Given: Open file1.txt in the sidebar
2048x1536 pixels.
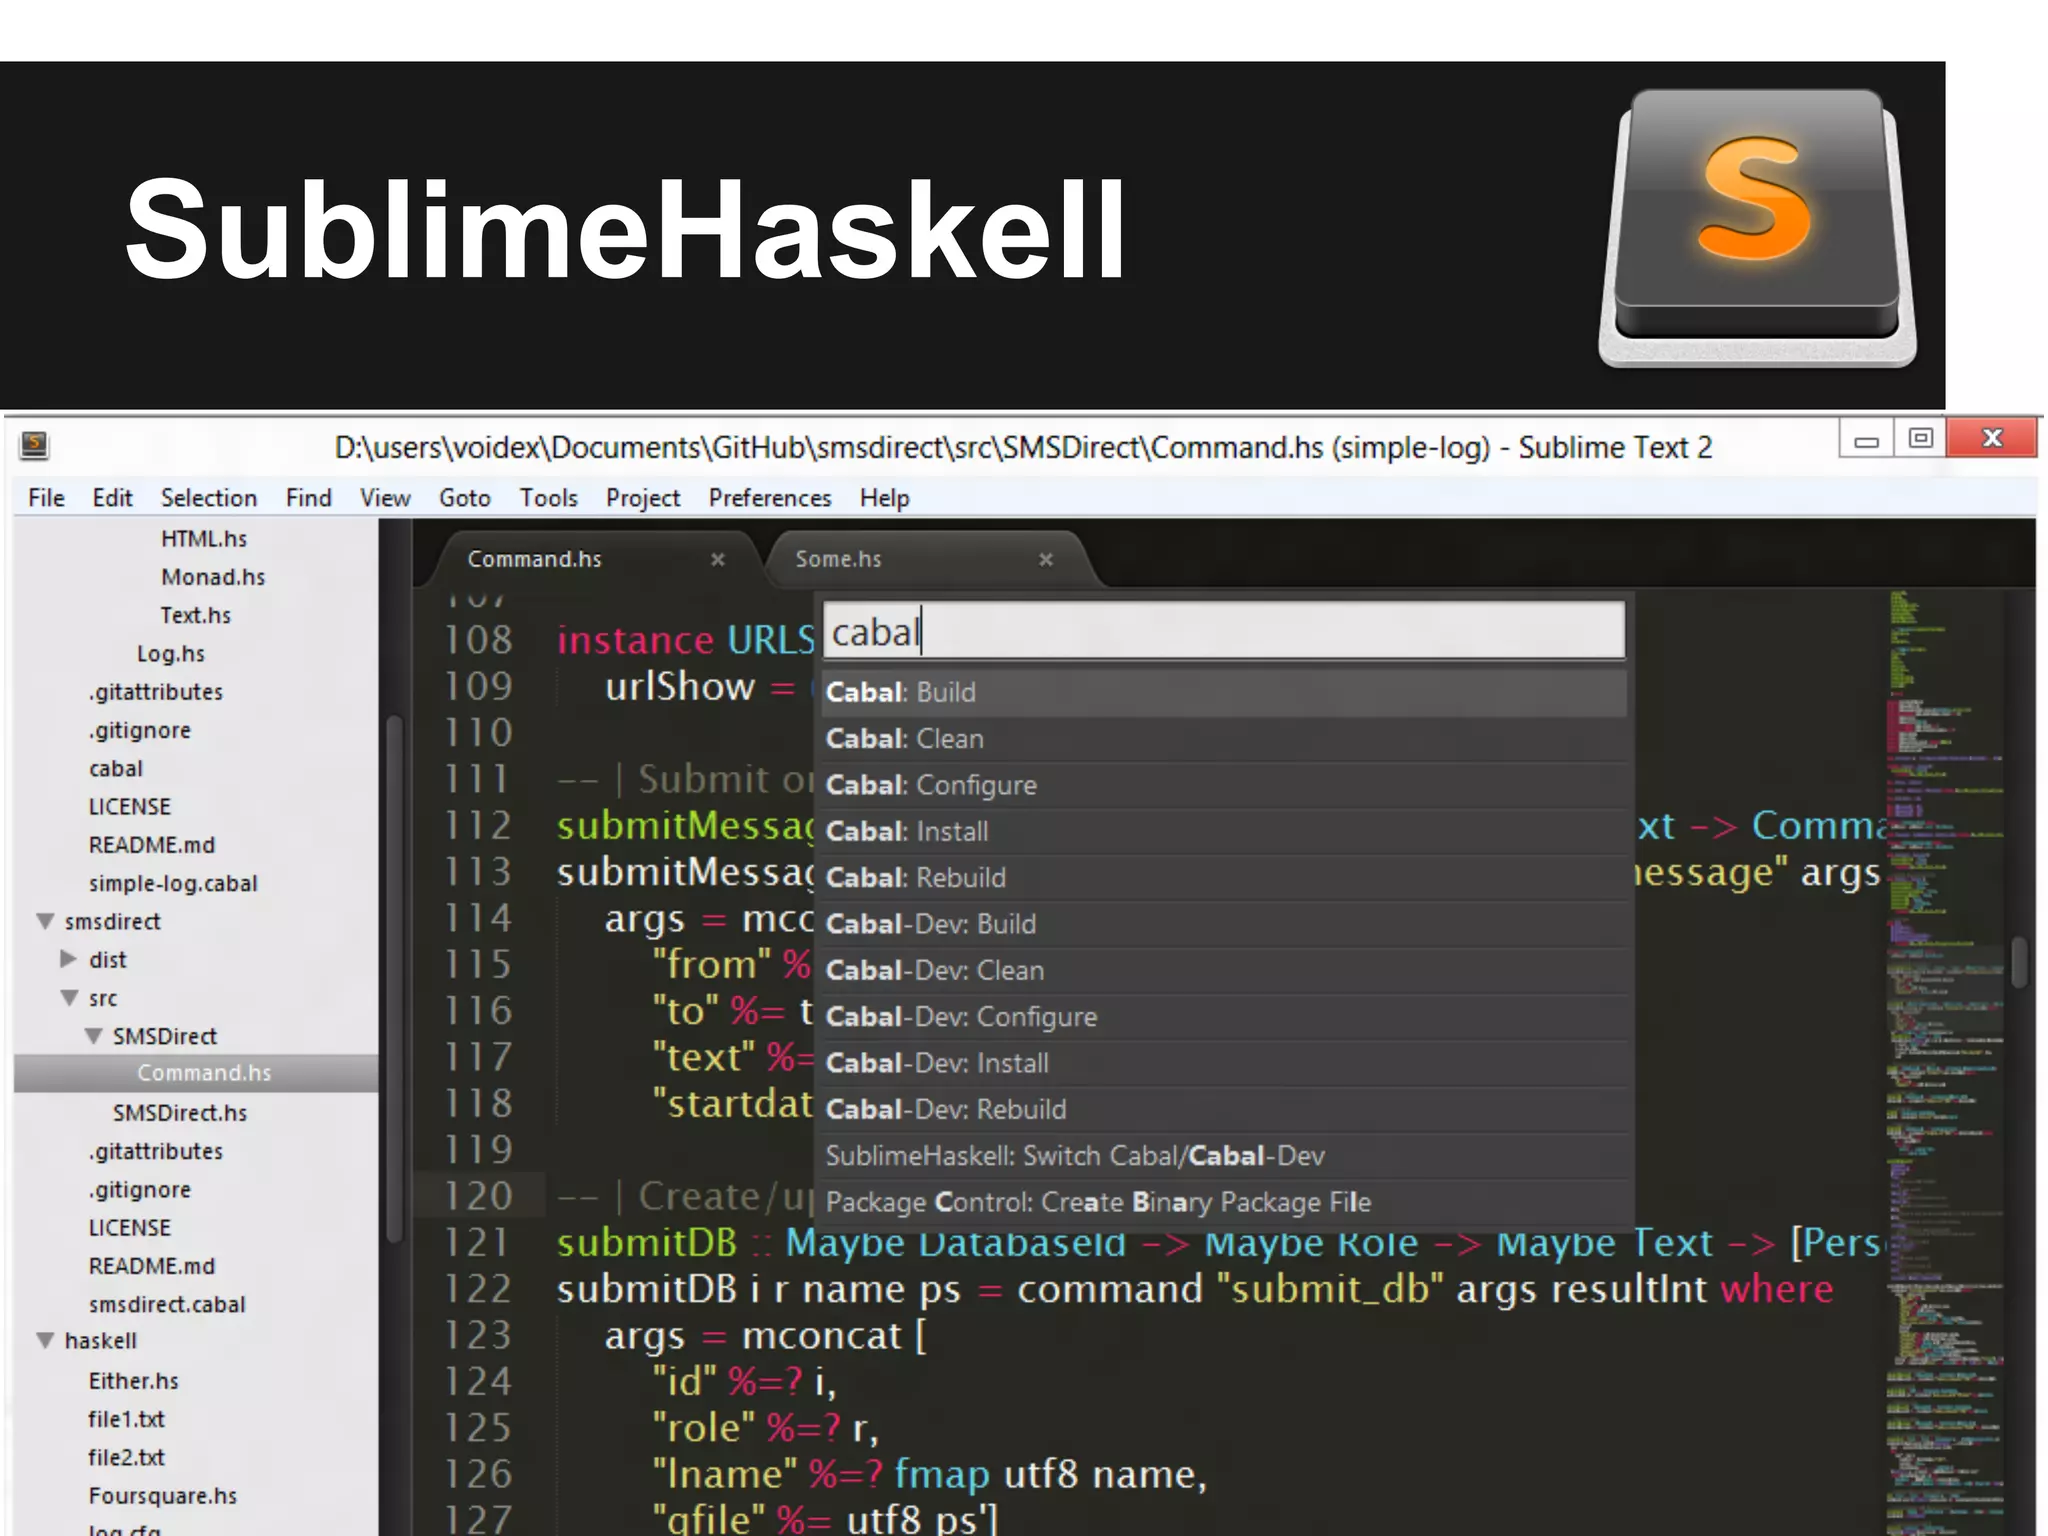Looking at the screenshot, I should point(126,1419).
